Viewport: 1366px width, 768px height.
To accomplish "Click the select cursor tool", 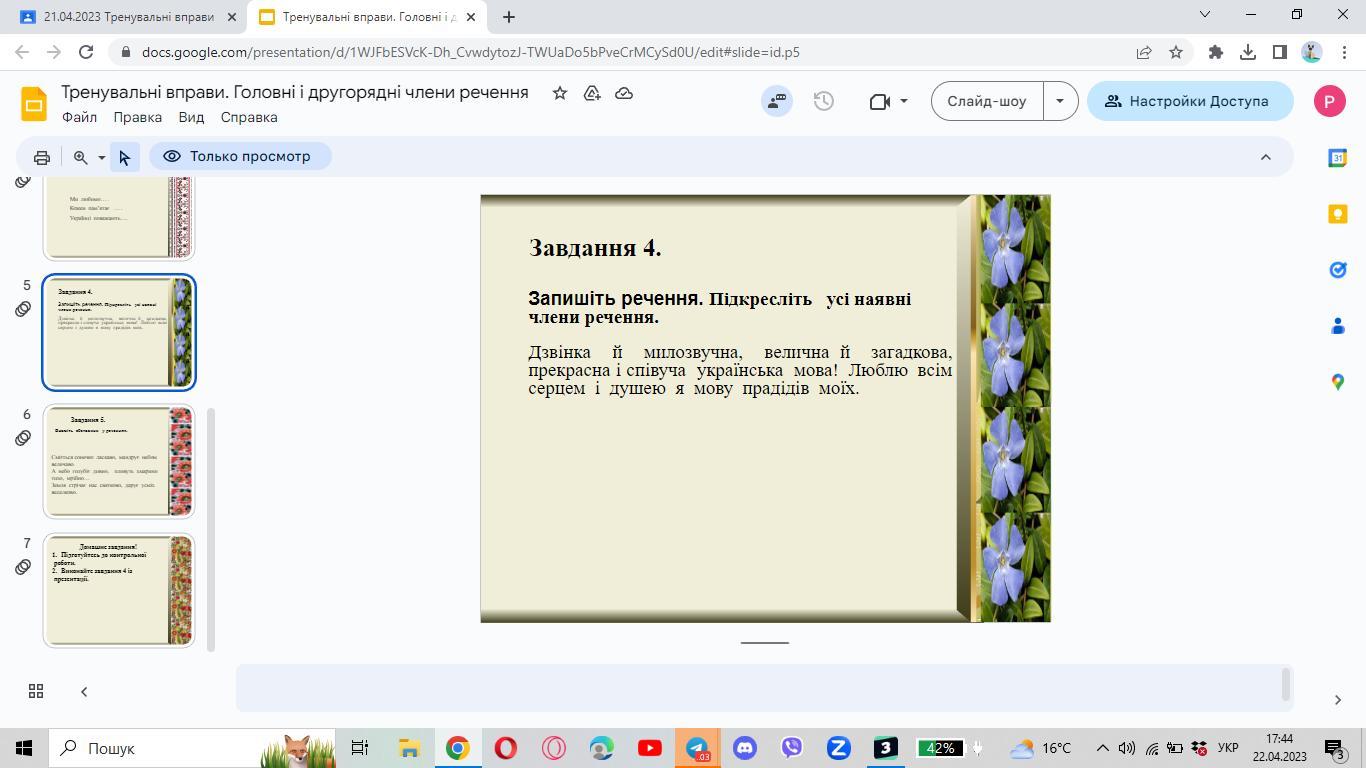I will point(124,157).
